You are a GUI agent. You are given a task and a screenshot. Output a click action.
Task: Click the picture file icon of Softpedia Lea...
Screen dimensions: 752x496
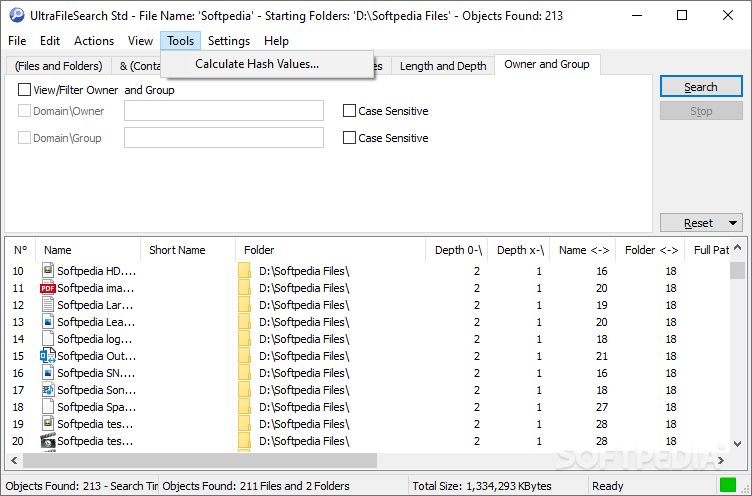[47, 321]
